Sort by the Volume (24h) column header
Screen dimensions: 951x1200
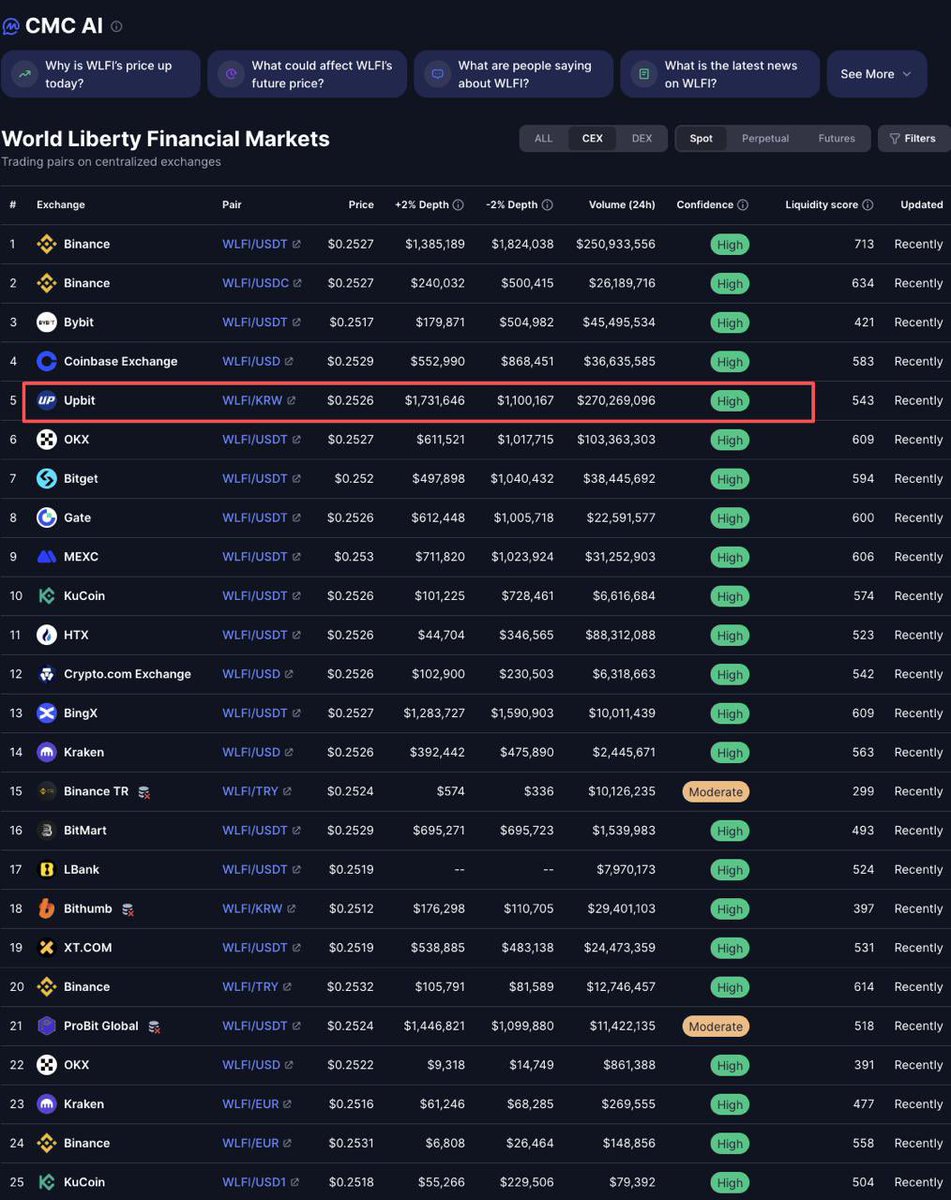[622, 205]
